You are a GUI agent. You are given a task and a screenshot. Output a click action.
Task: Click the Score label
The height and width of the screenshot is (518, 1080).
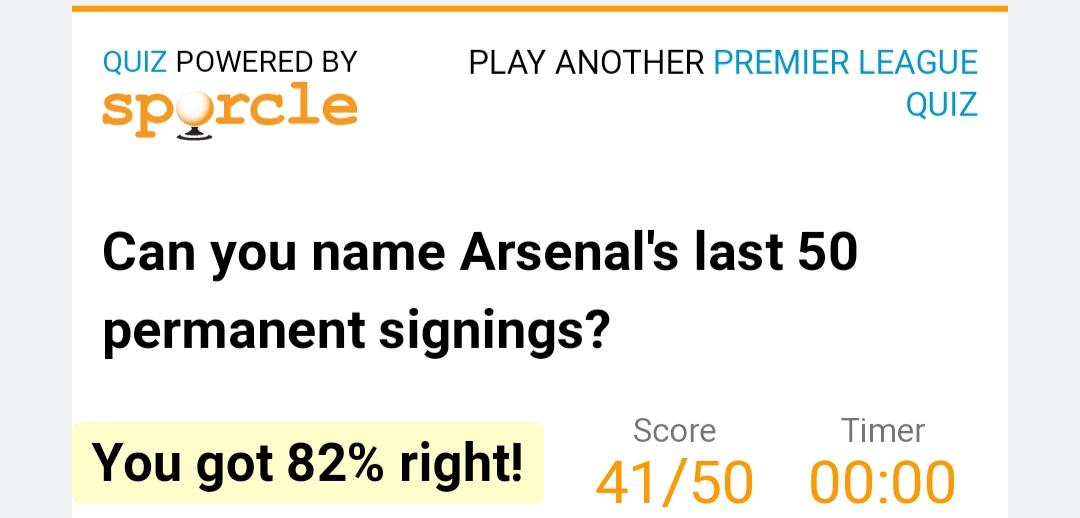click(674, 431)
